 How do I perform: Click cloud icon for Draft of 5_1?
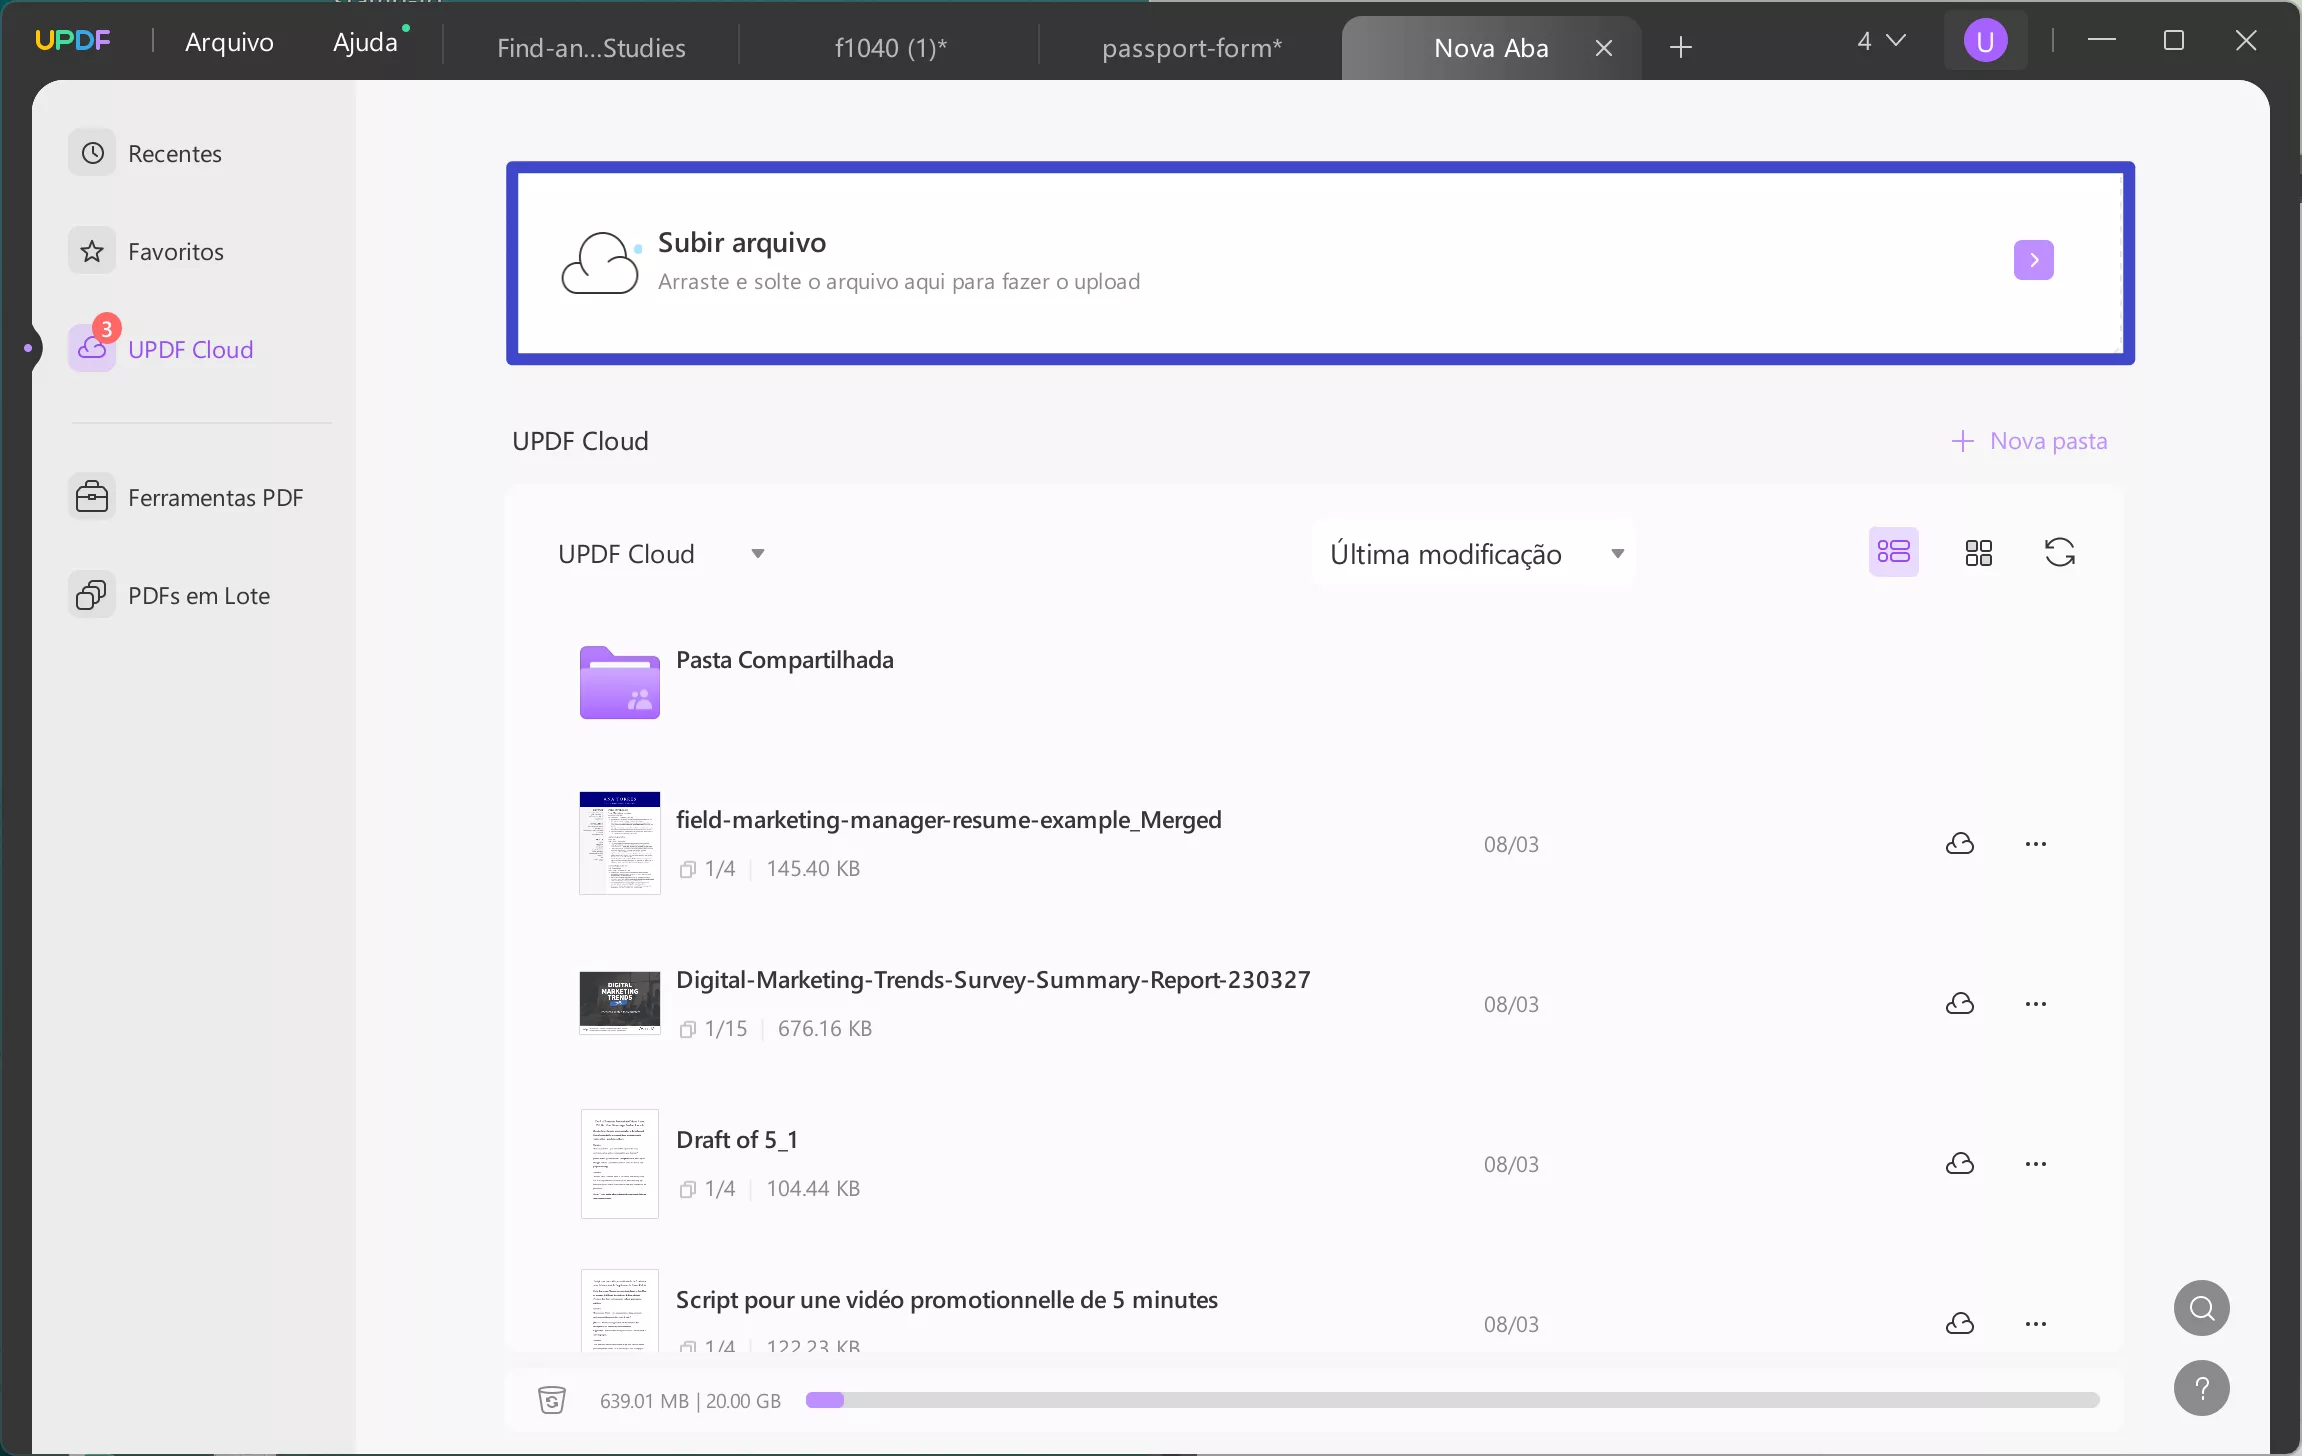pyautogui.click(x=1959, y=1164)
